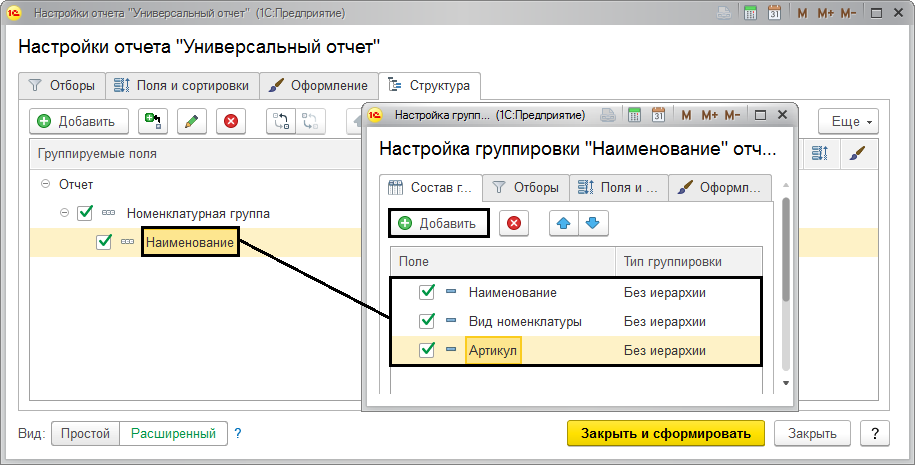Open the calendar icon in main title bar

[x=773, y=15]
